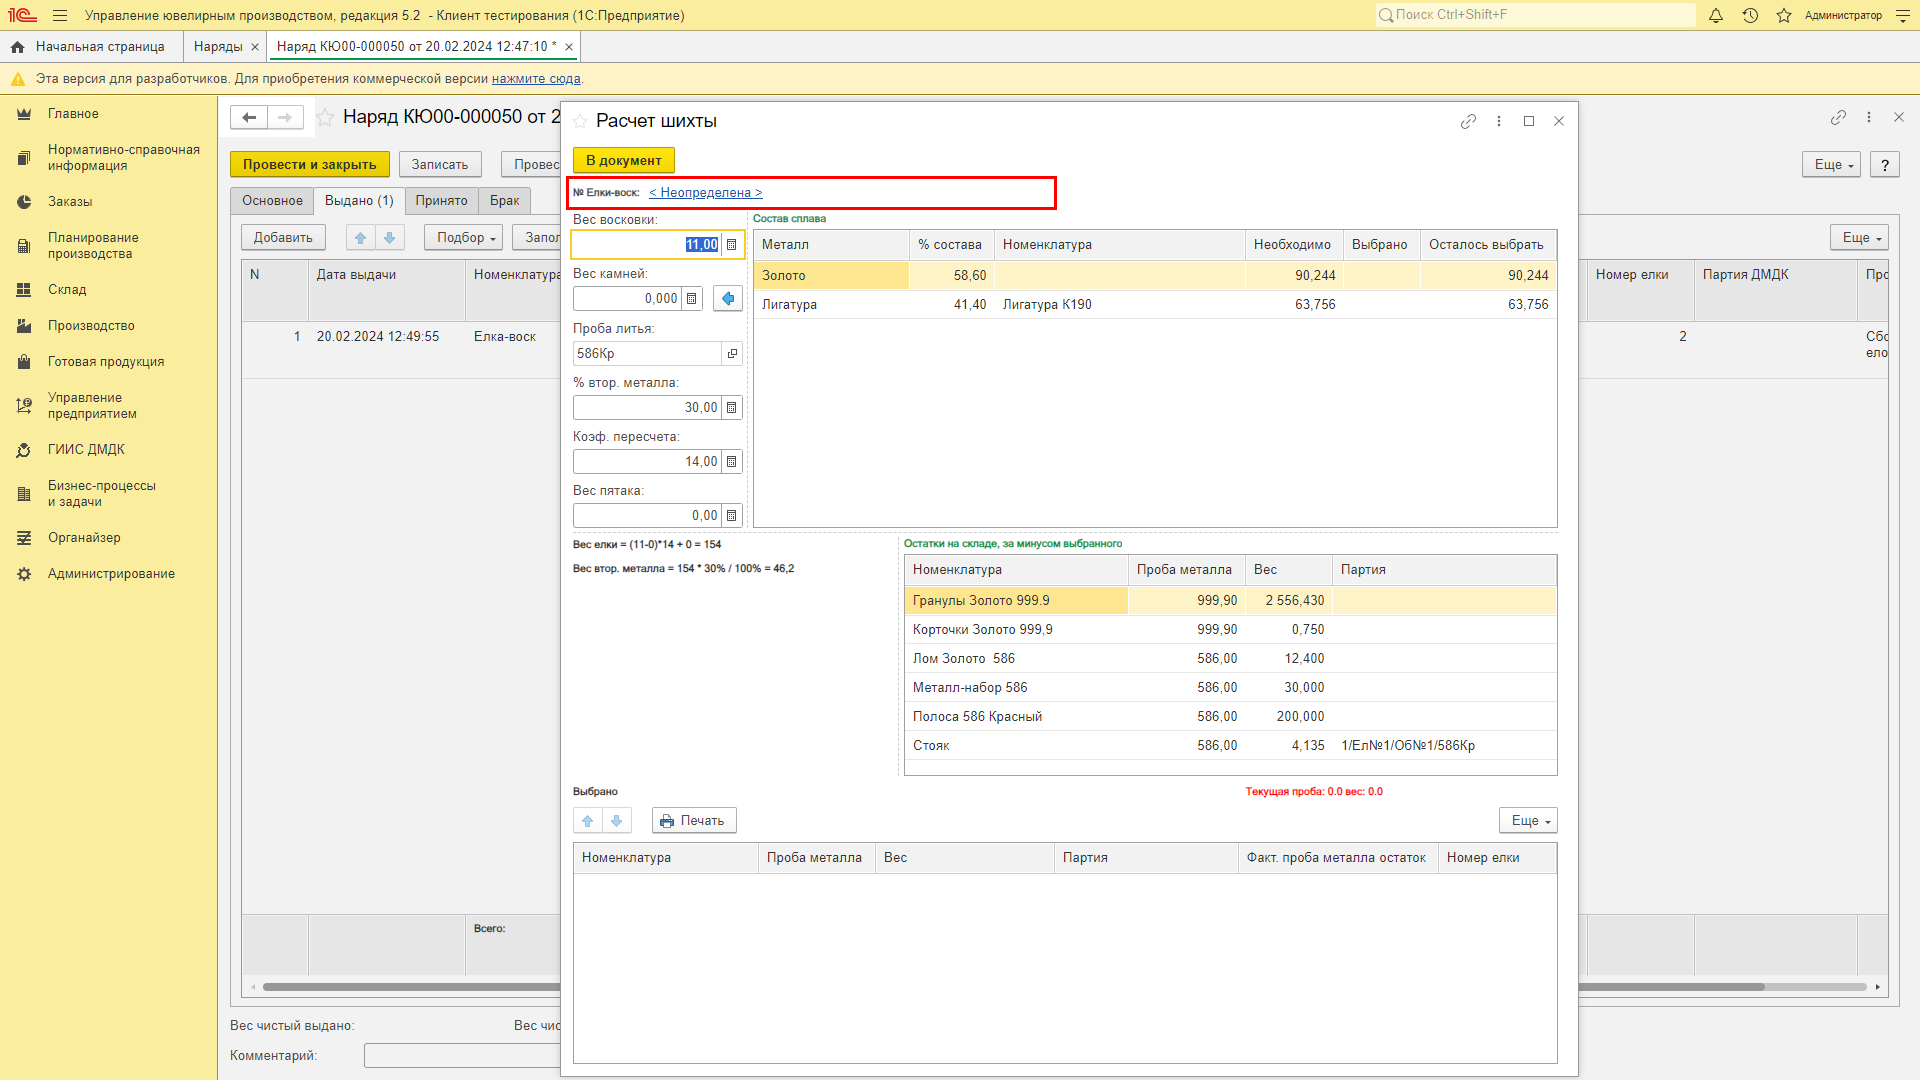This screenshot has width=1920, height=1080.
Task: Click the Записать button
Action: tap(440, 165)
